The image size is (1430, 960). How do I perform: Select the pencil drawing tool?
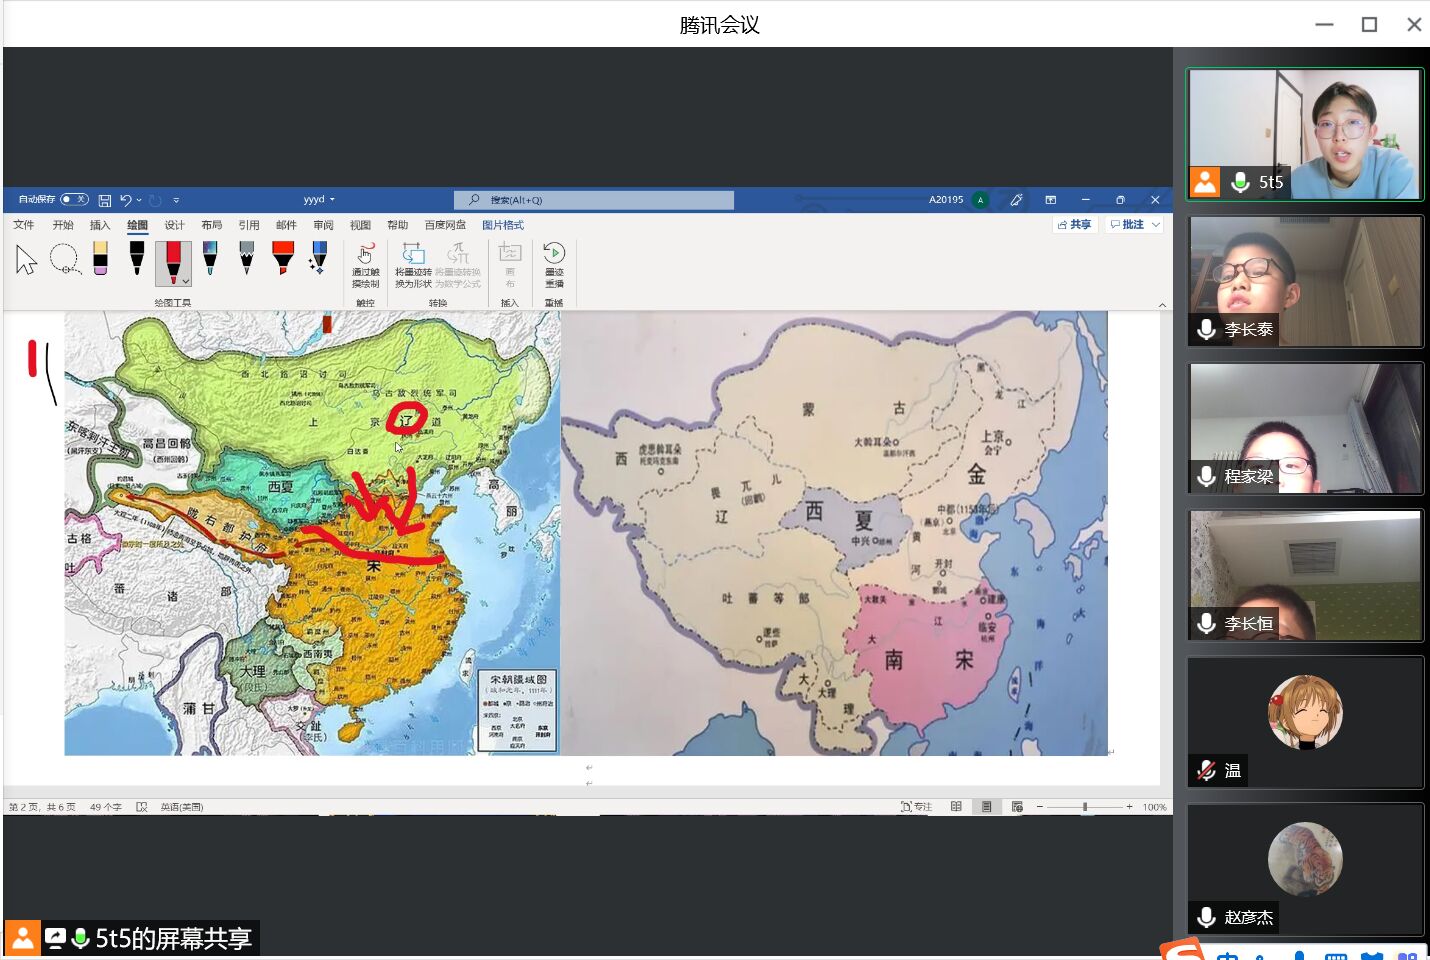coord(247,258)
